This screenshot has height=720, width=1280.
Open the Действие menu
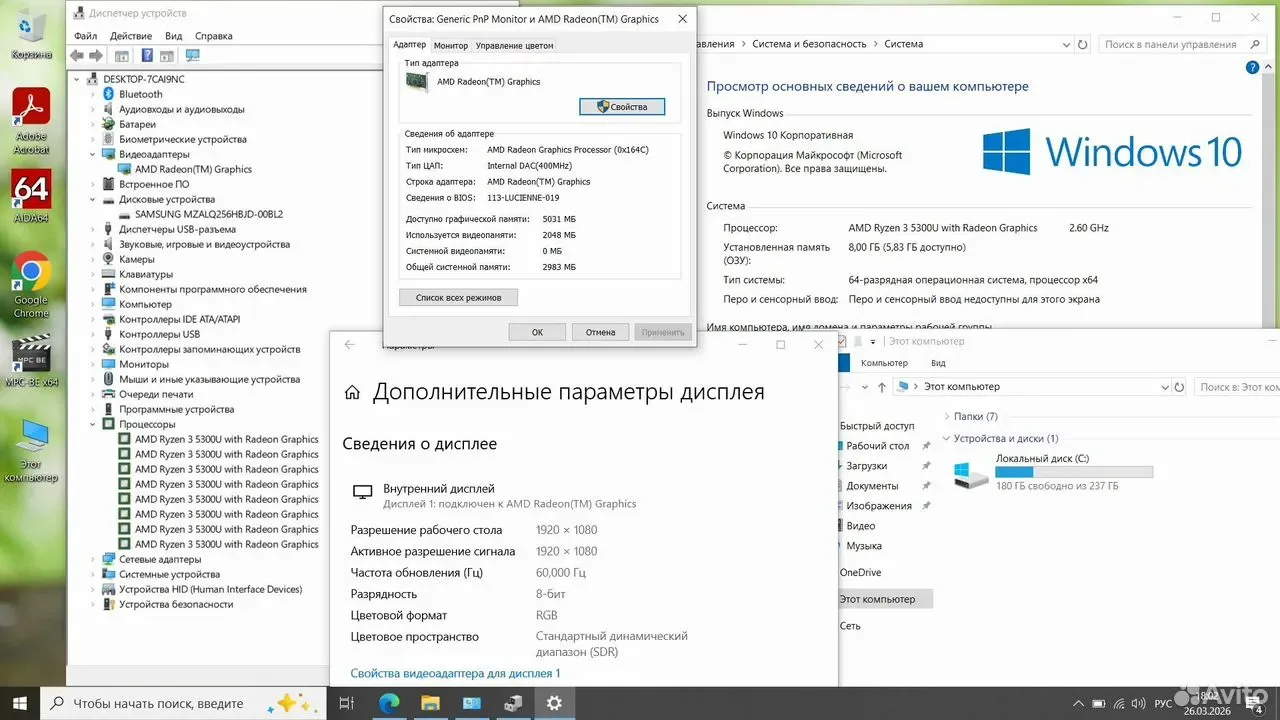point(130,36)
